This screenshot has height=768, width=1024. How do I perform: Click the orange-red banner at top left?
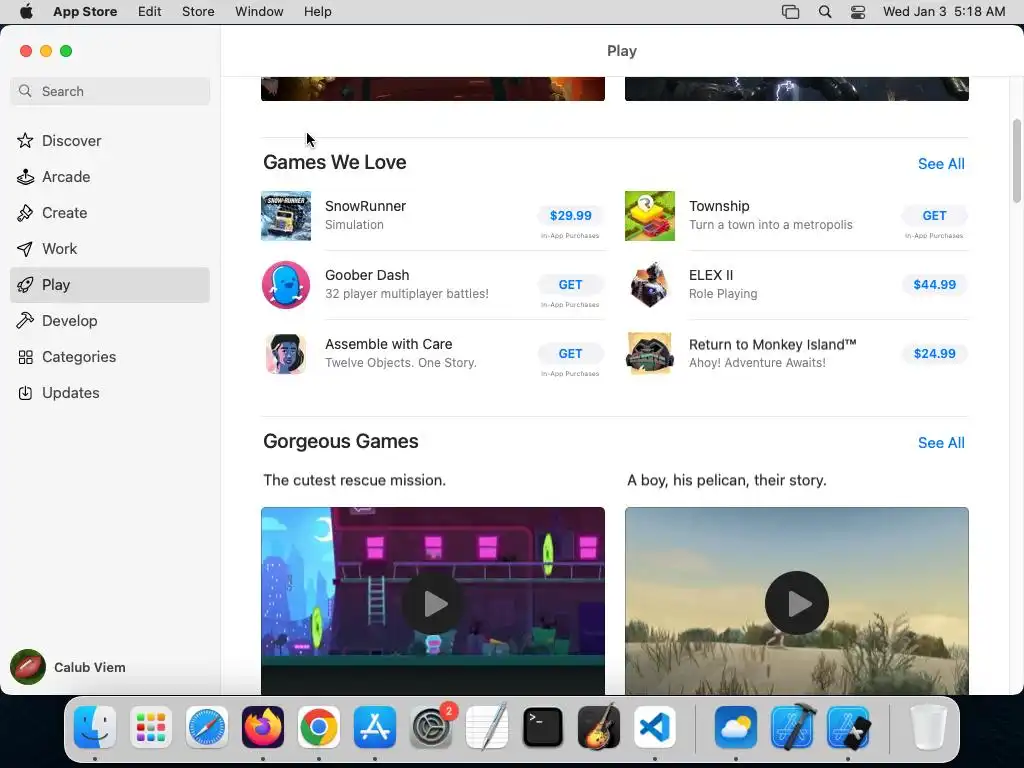[x=432, y=89]
